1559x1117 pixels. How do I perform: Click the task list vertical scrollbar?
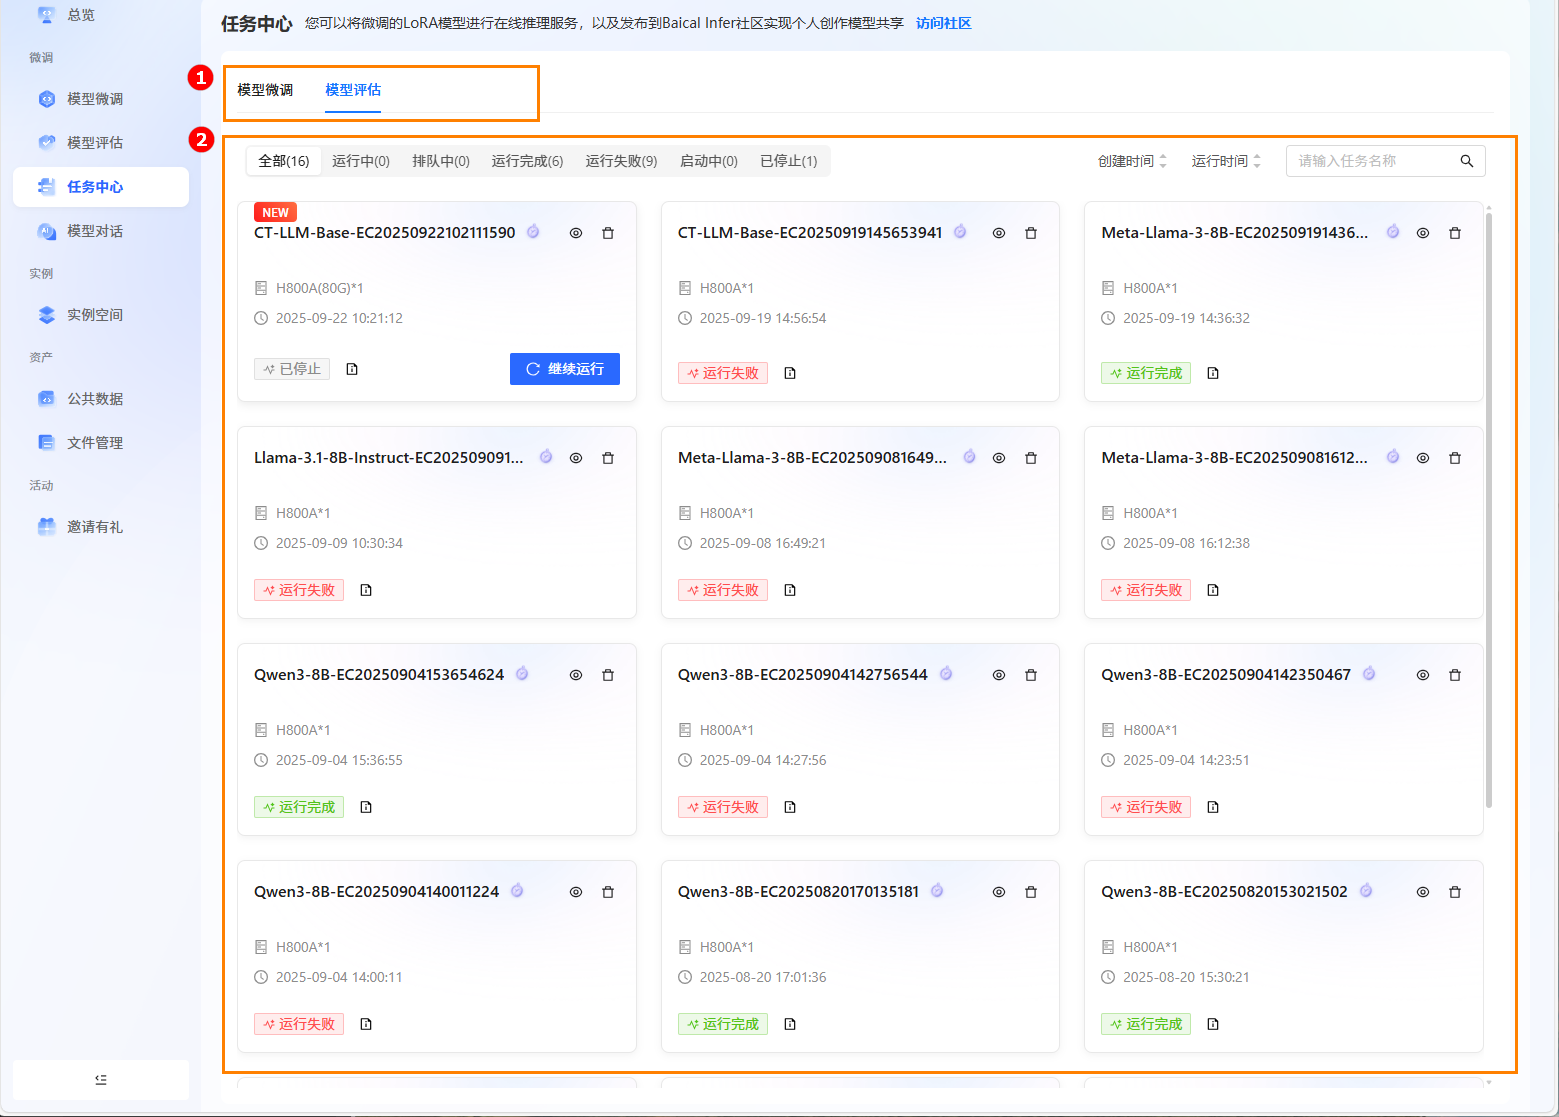click(x=1488, y=500)
